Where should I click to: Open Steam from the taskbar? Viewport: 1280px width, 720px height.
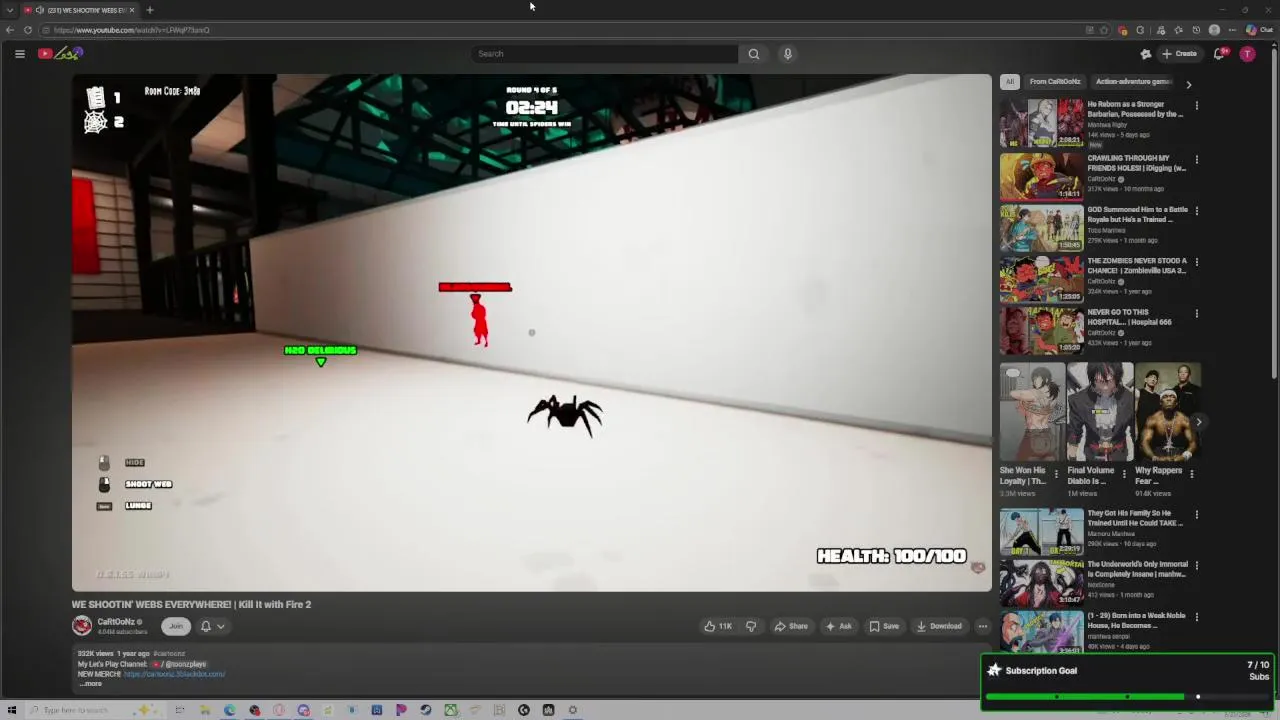click(x=426, y=710)
